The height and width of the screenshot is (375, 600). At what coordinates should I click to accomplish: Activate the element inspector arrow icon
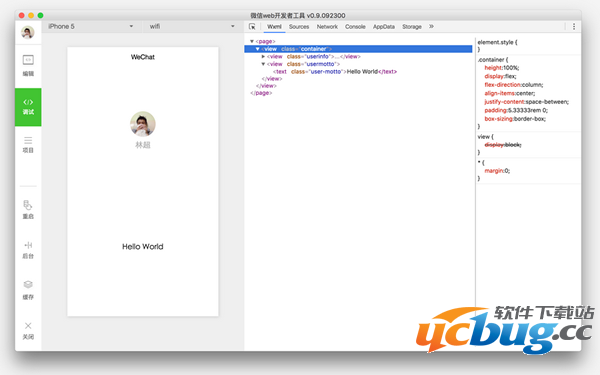[252, 26]
